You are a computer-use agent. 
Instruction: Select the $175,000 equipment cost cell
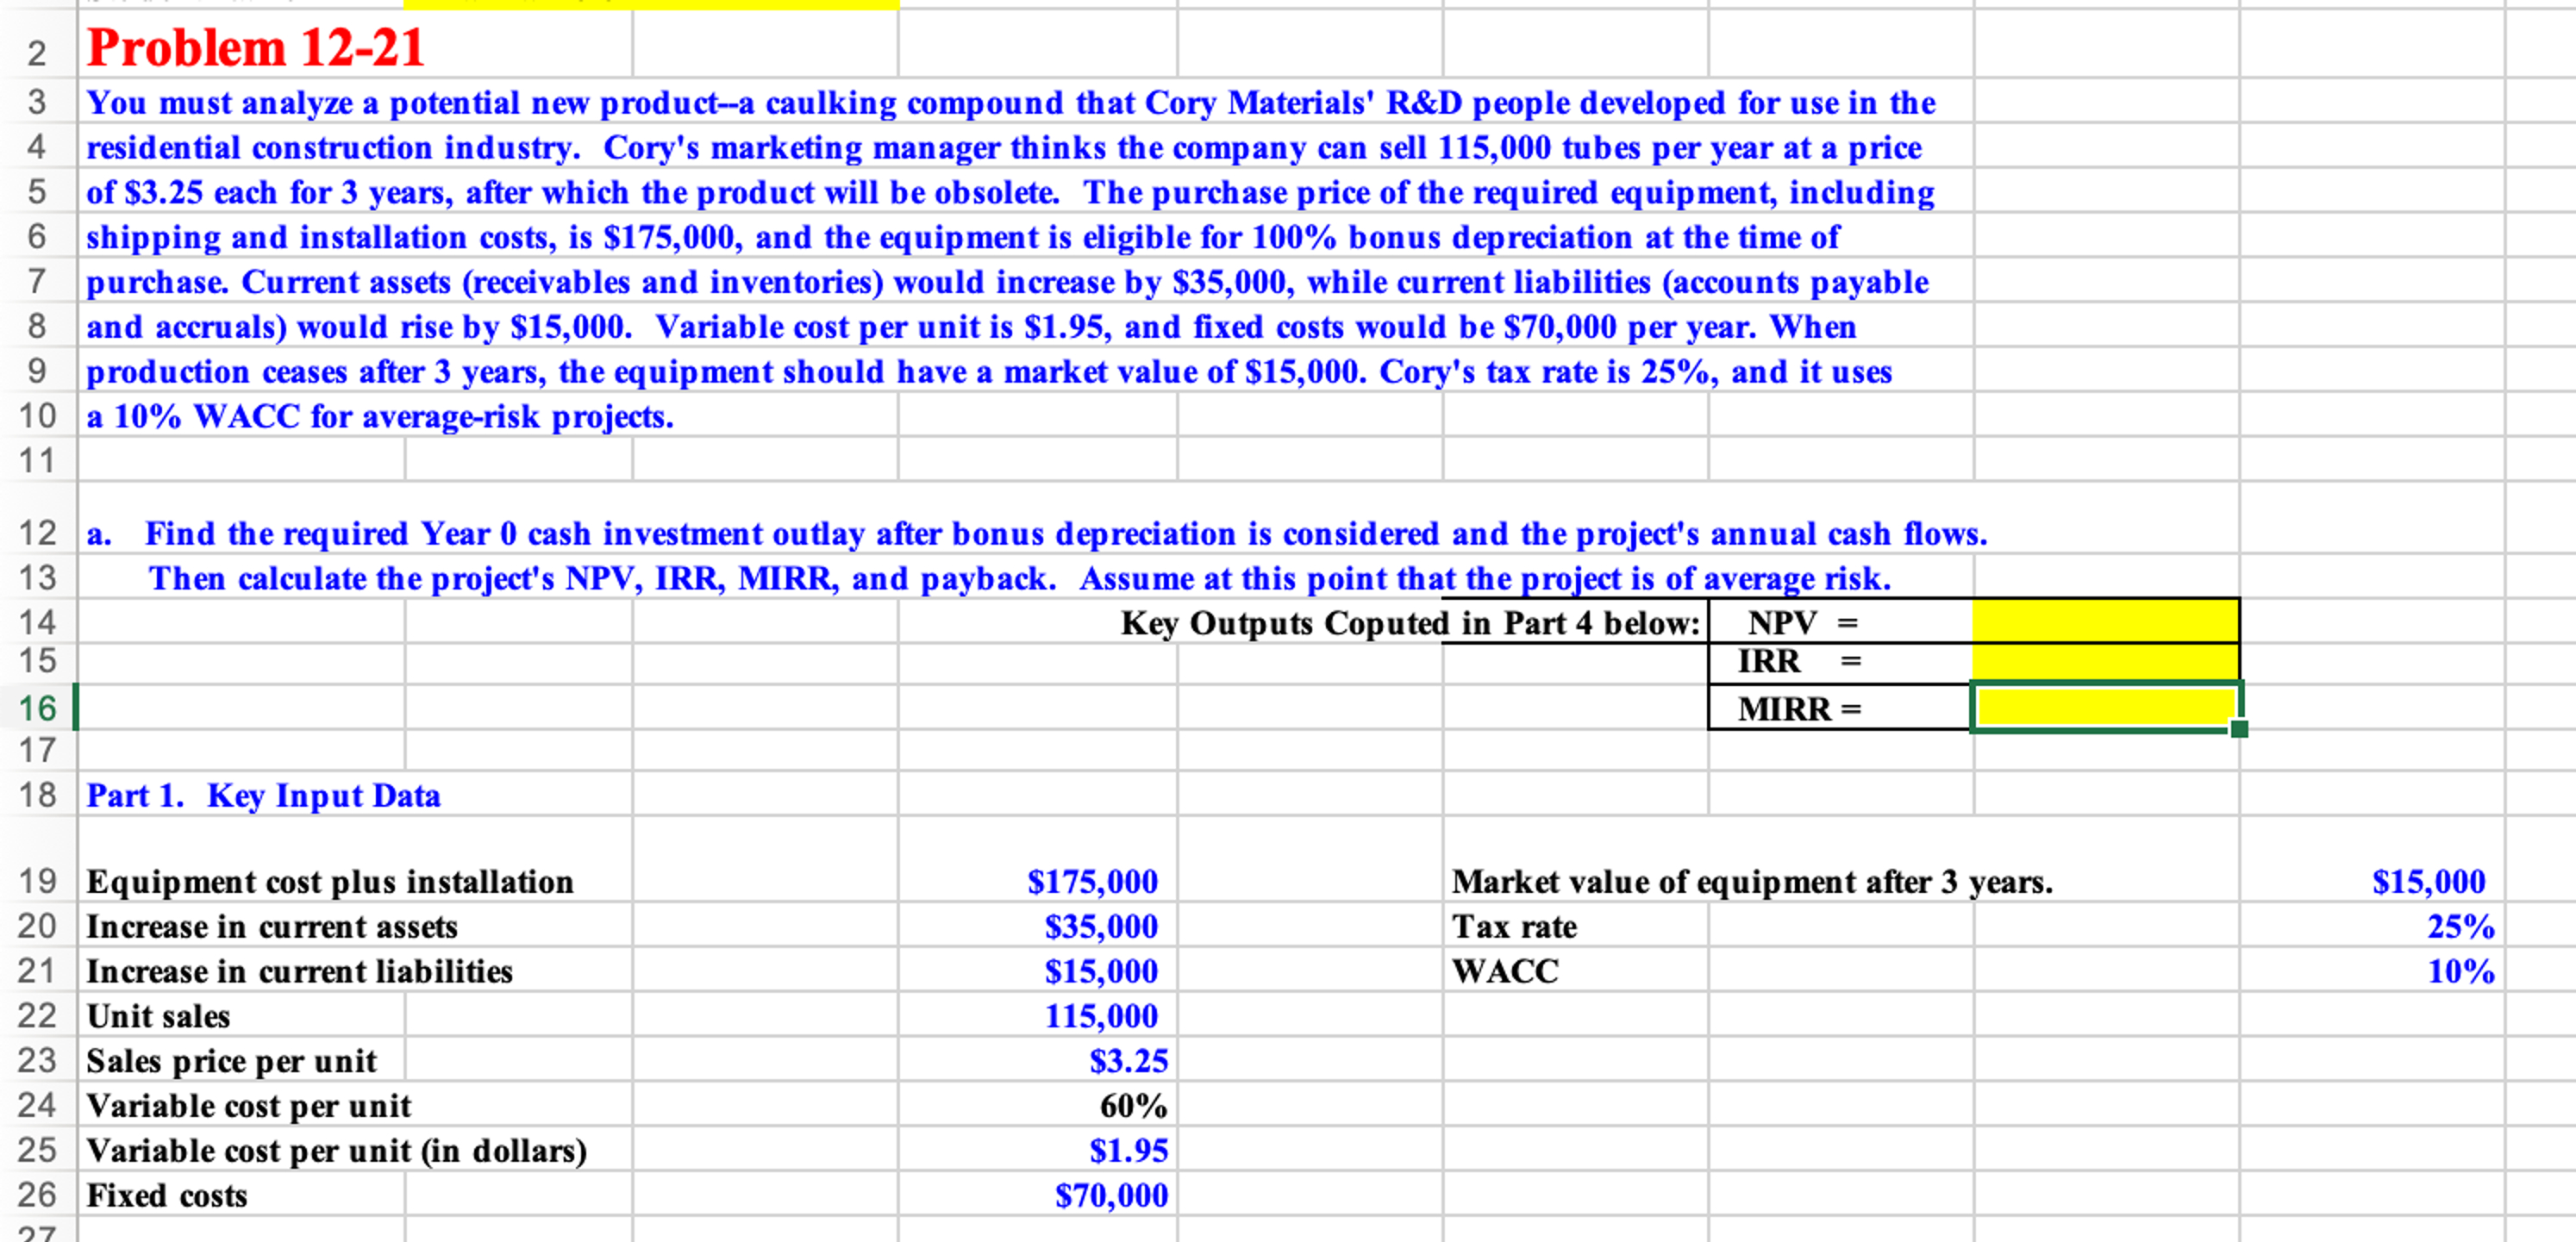[x=1092, y=881]
